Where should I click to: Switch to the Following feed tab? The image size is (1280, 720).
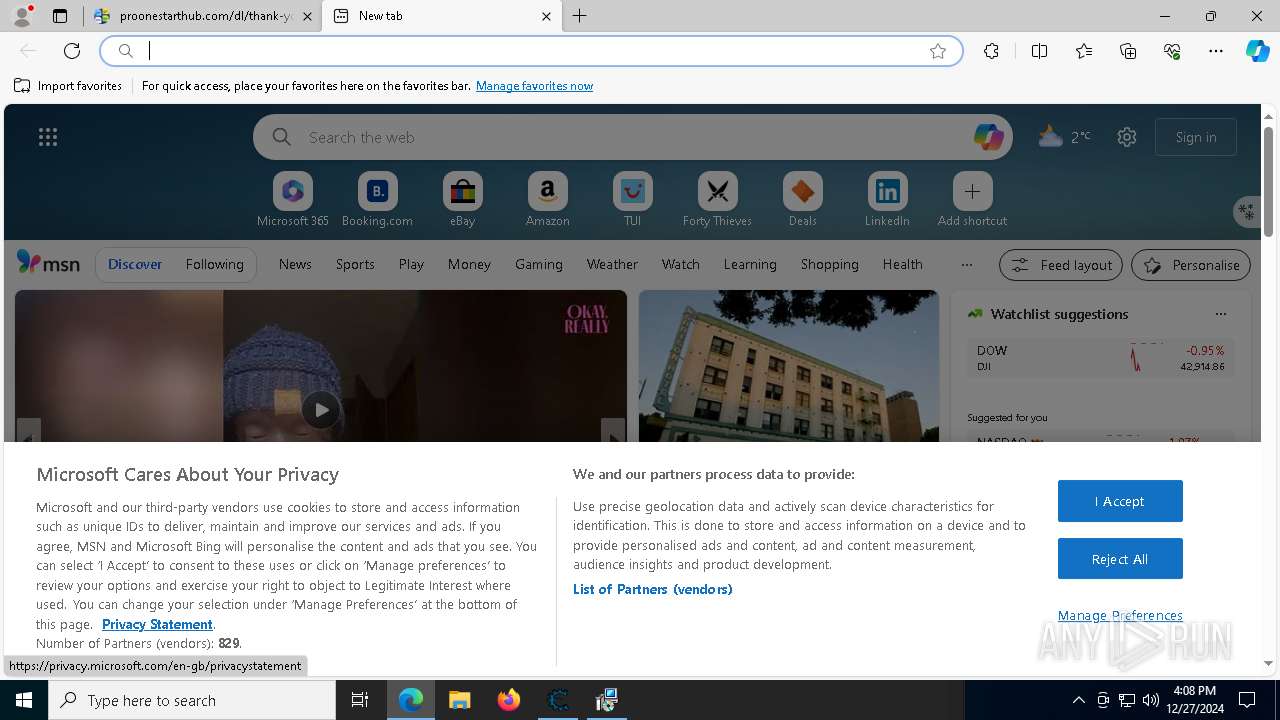point(214,264)
